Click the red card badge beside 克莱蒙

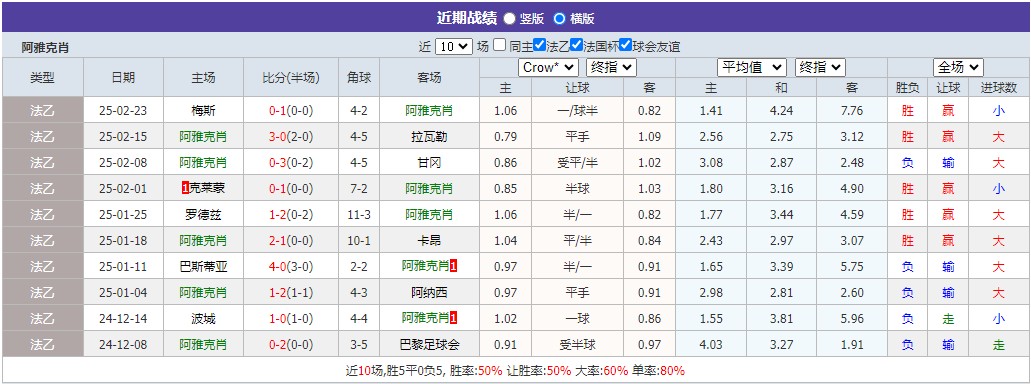tap(185, 189)
